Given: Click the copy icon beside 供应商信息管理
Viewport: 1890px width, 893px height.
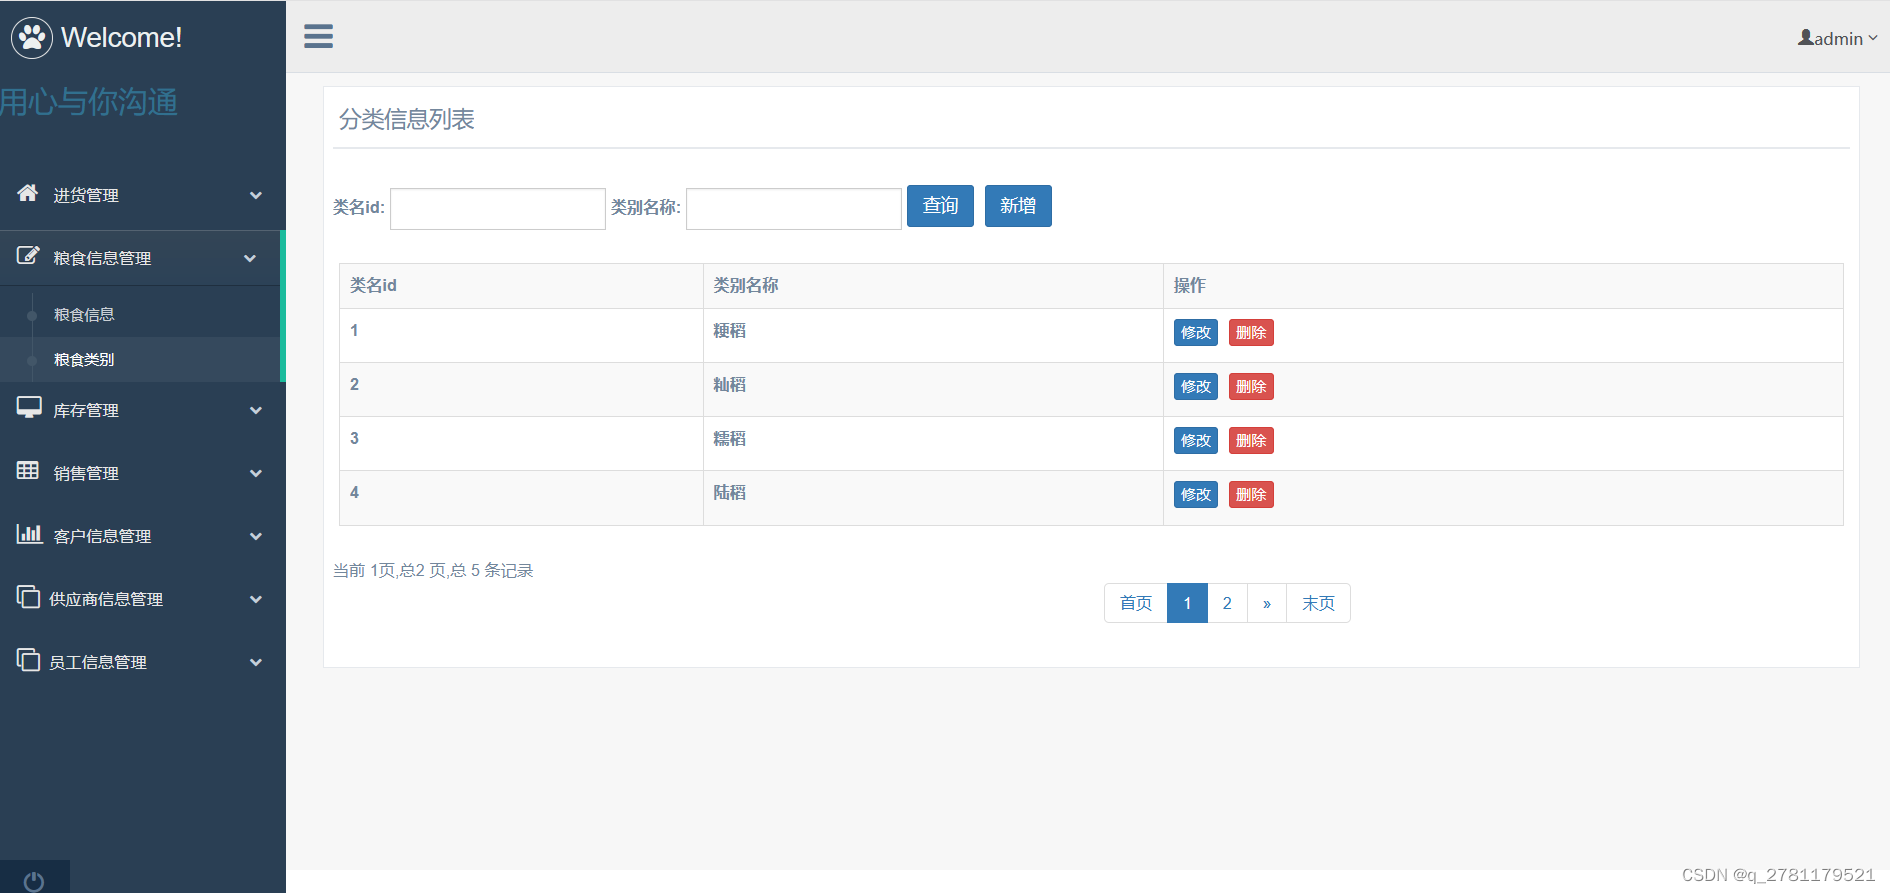Looking at the screenshot, I should pyautogui.click(x=28, y=597).
